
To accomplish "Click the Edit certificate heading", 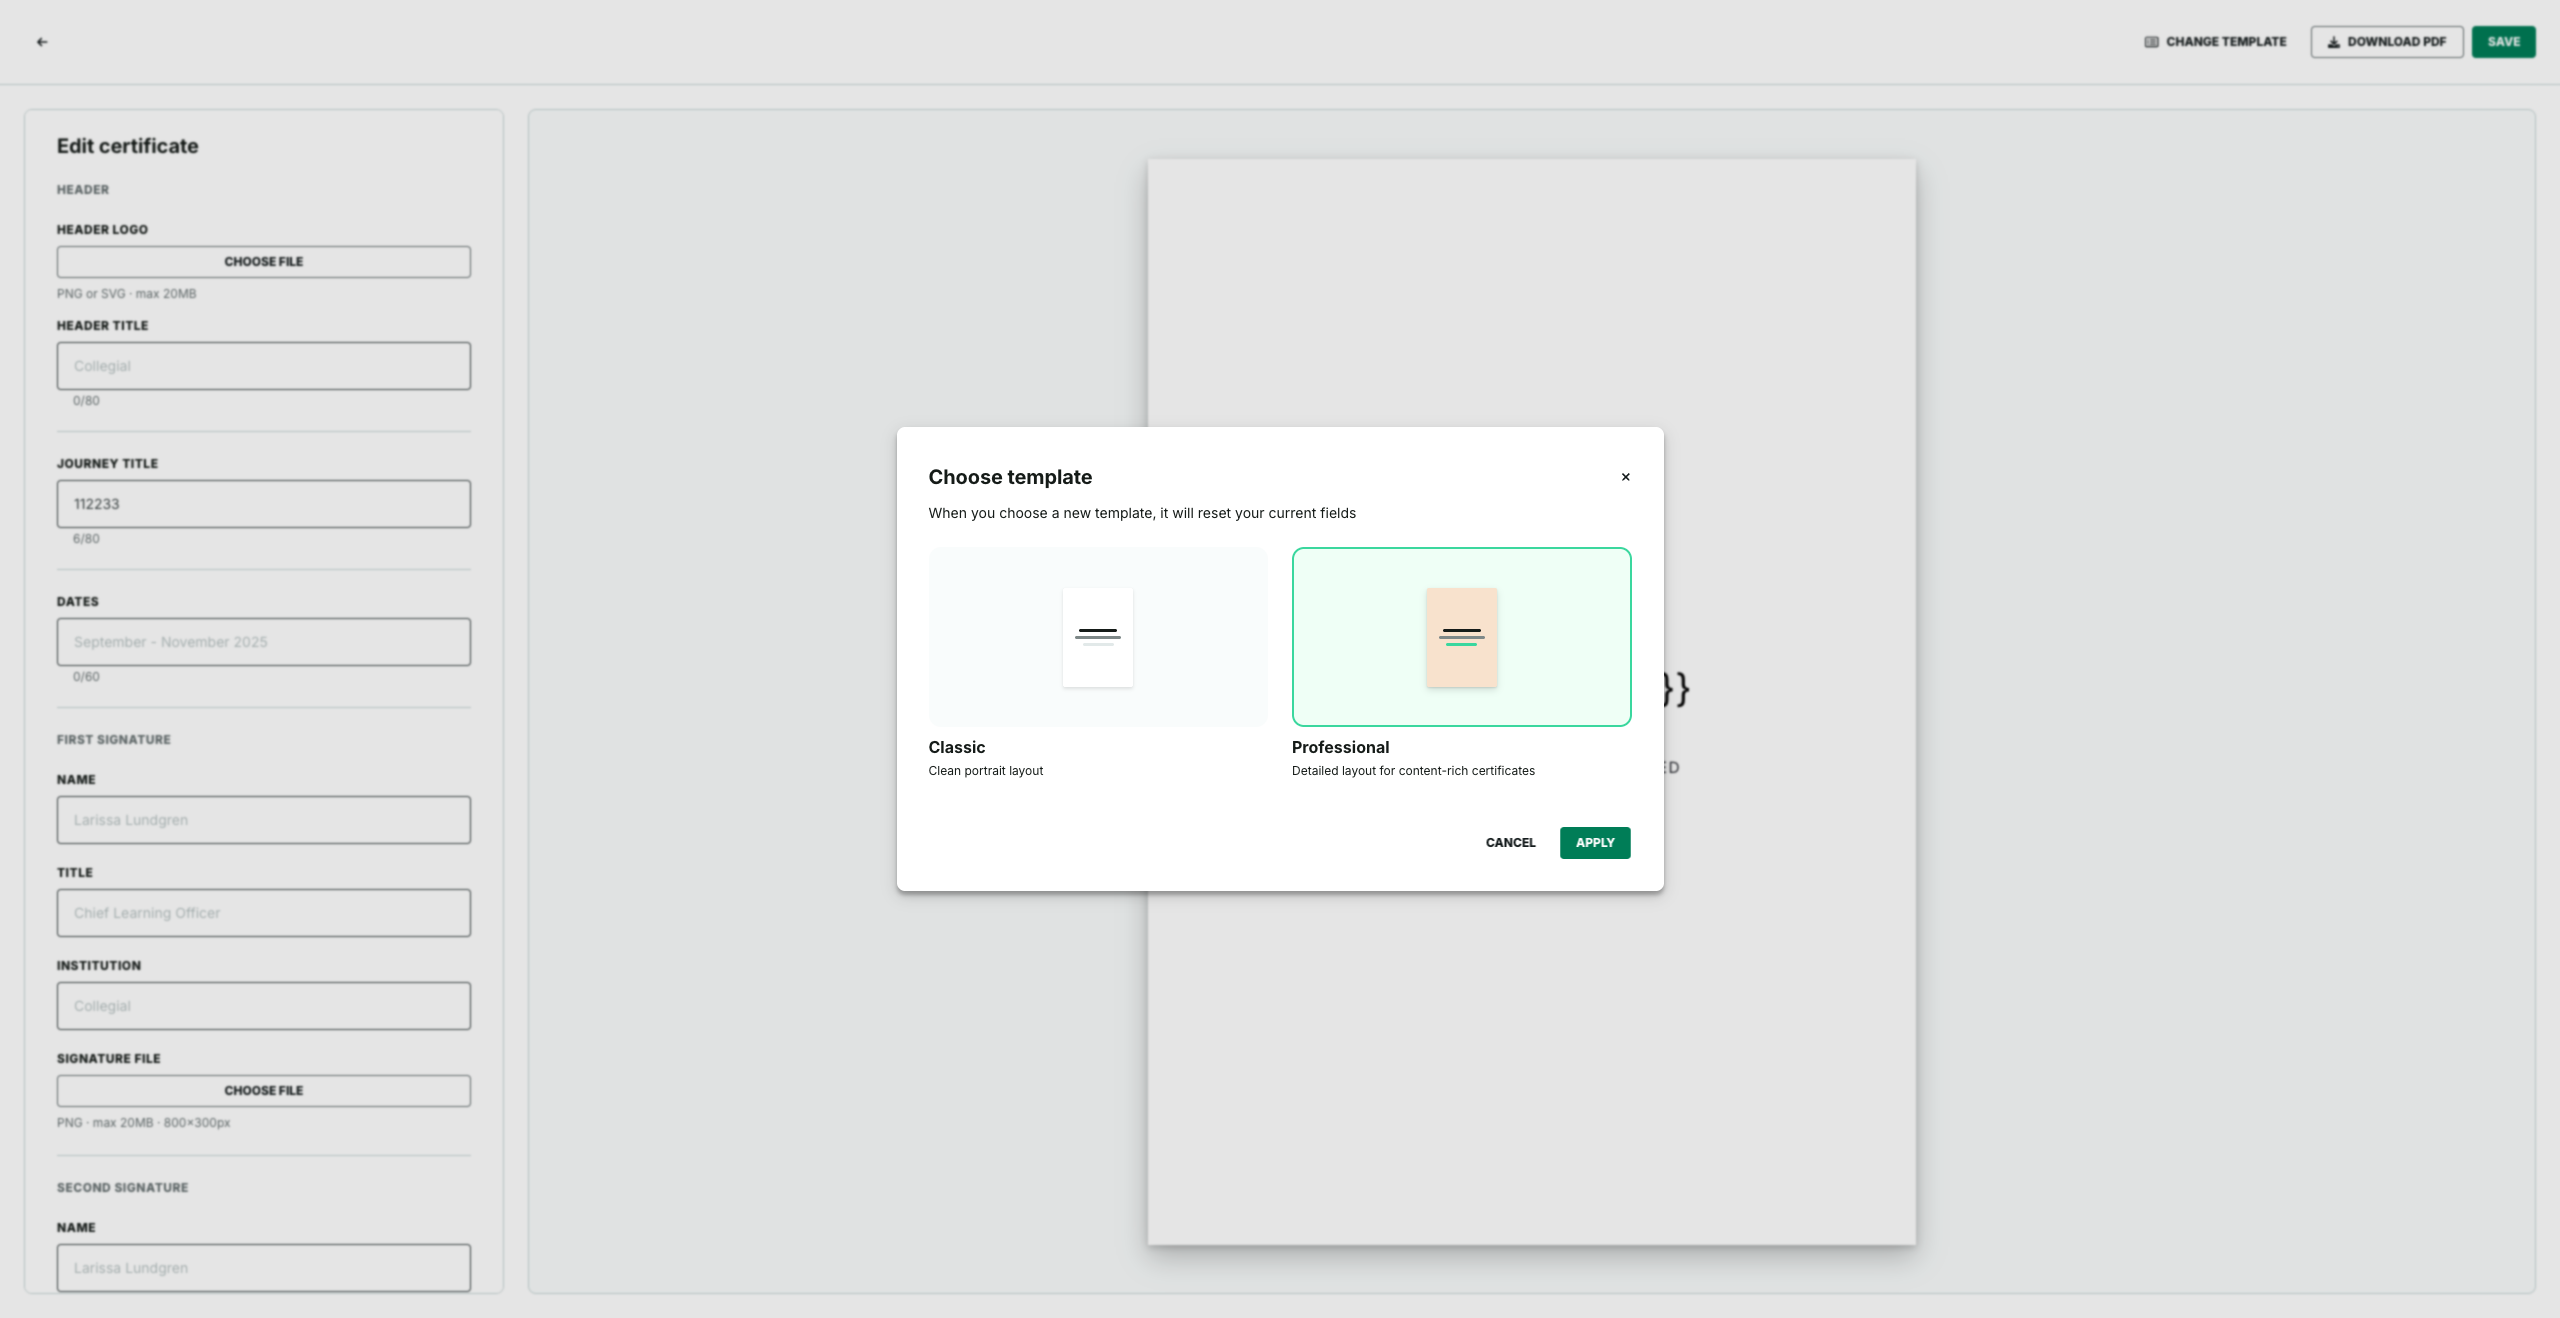I will coord(127,146).
